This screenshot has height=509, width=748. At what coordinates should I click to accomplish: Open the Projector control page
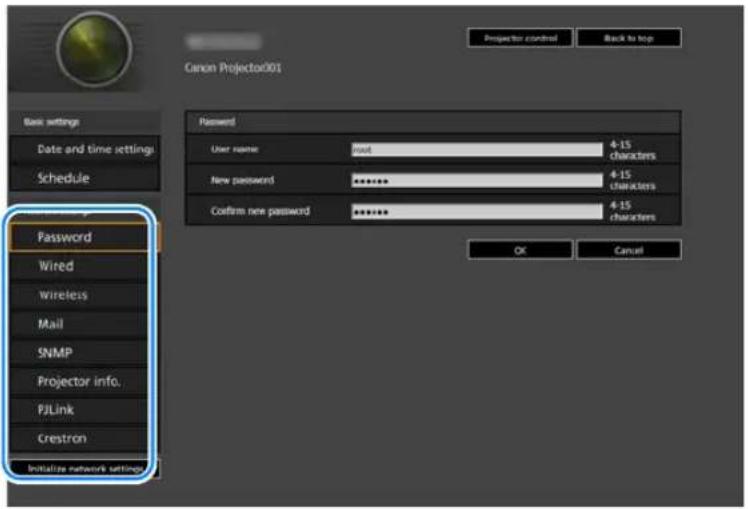[x=520, y=38]
